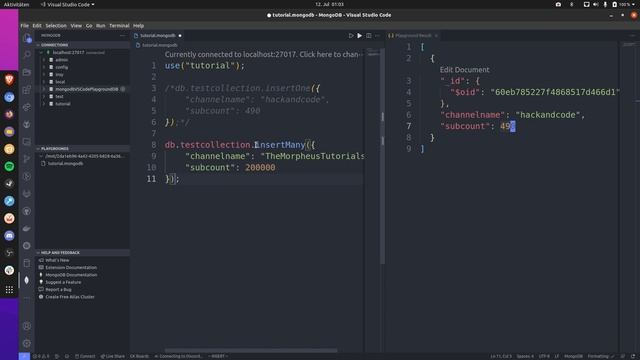Switch to the tutorial.mongodb editor tab
This screenshot has height=360, width=640.
click(158, 36)
